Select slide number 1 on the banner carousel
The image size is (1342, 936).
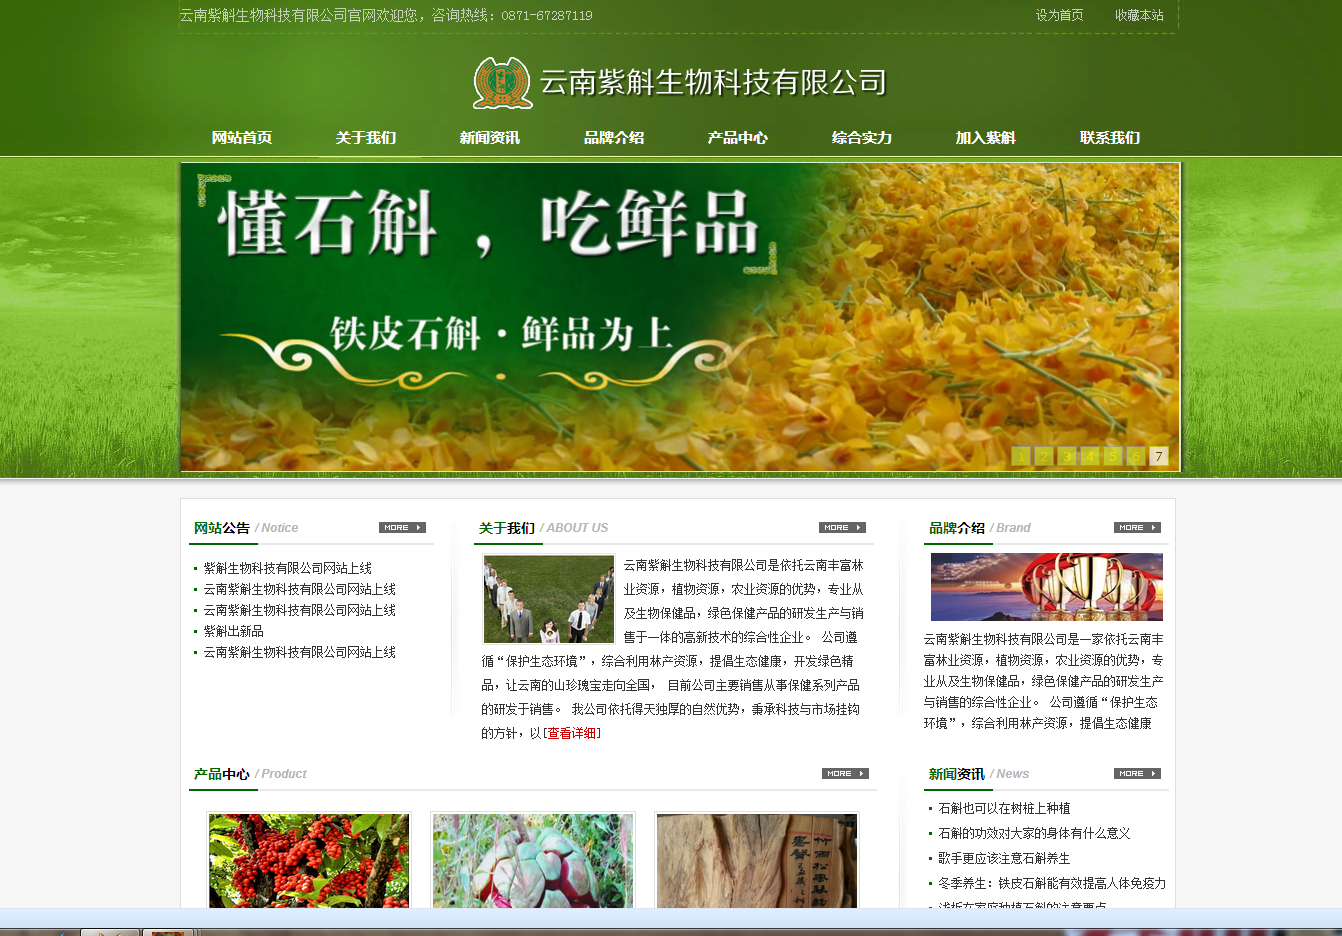pos(1020,455)
